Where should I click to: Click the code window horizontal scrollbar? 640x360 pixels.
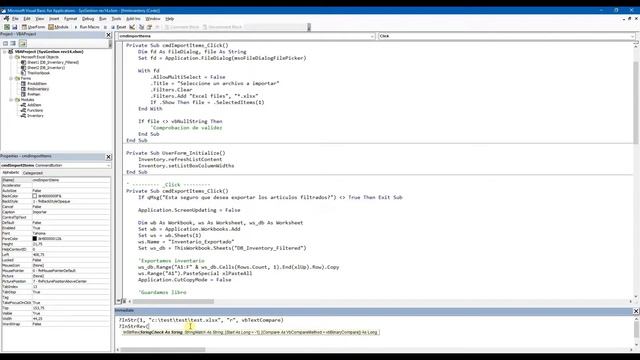pyautogui.click(x=380, y=302)
